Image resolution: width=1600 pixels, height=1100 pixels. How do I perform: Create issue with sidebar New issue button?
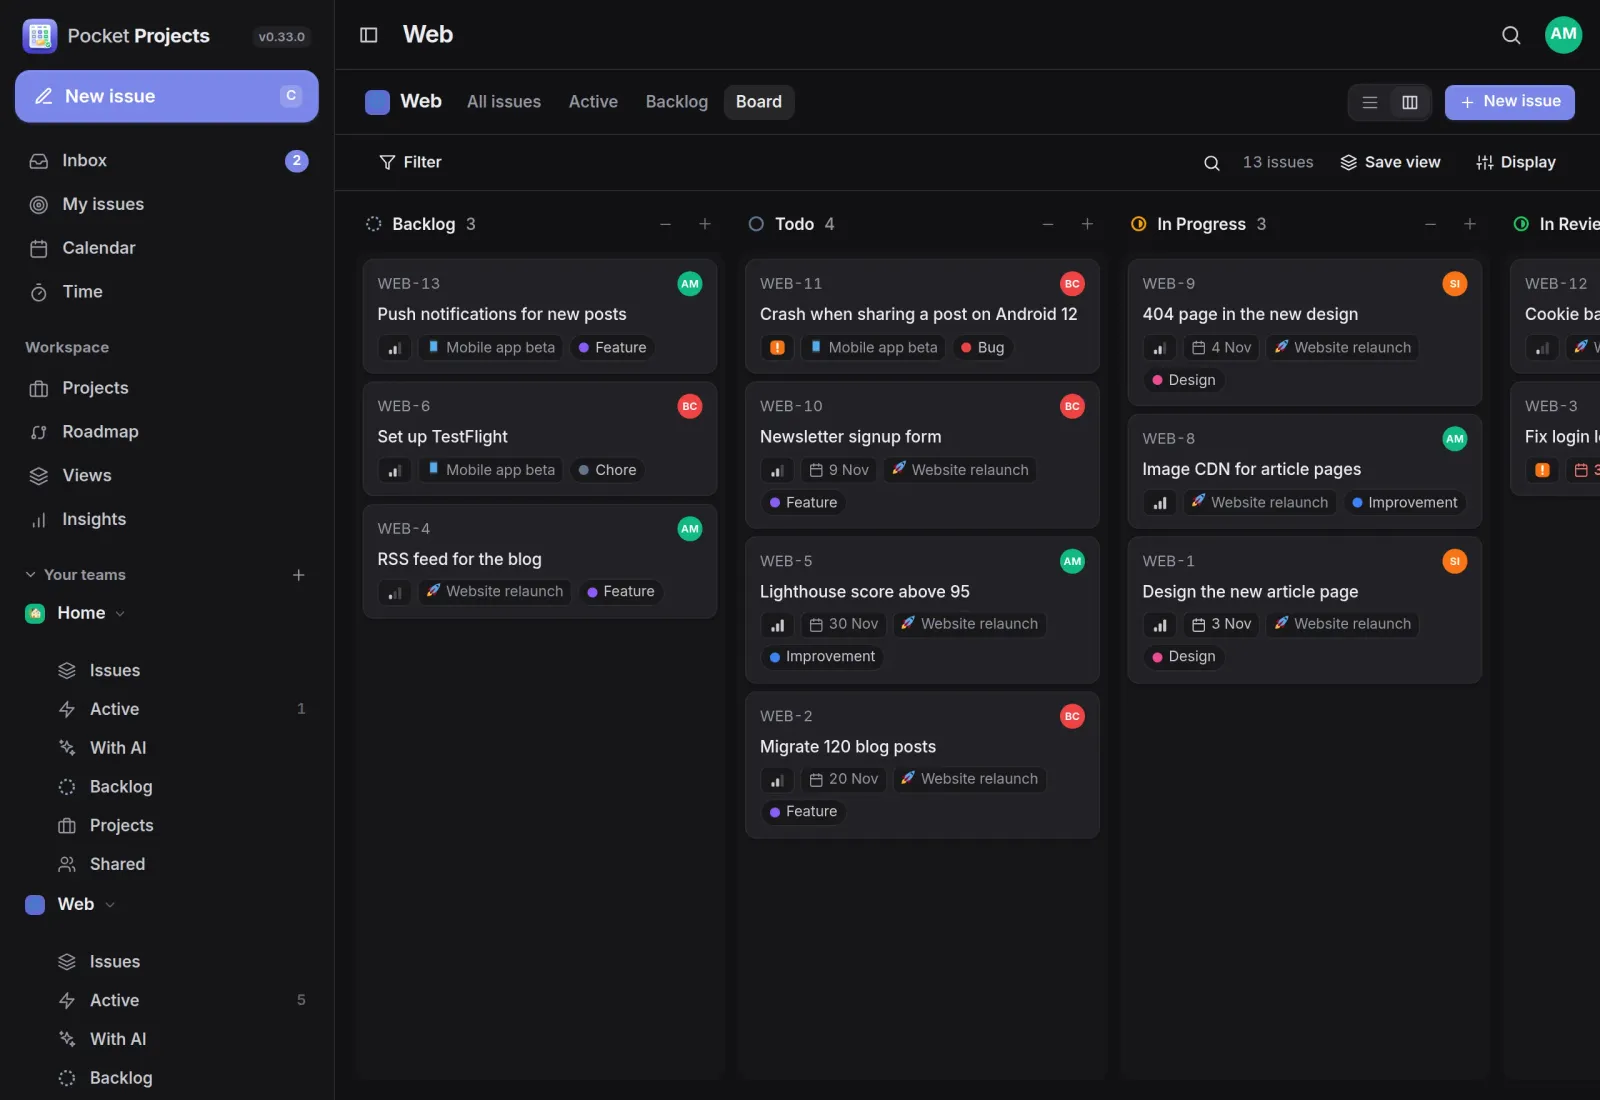(167, 97)
